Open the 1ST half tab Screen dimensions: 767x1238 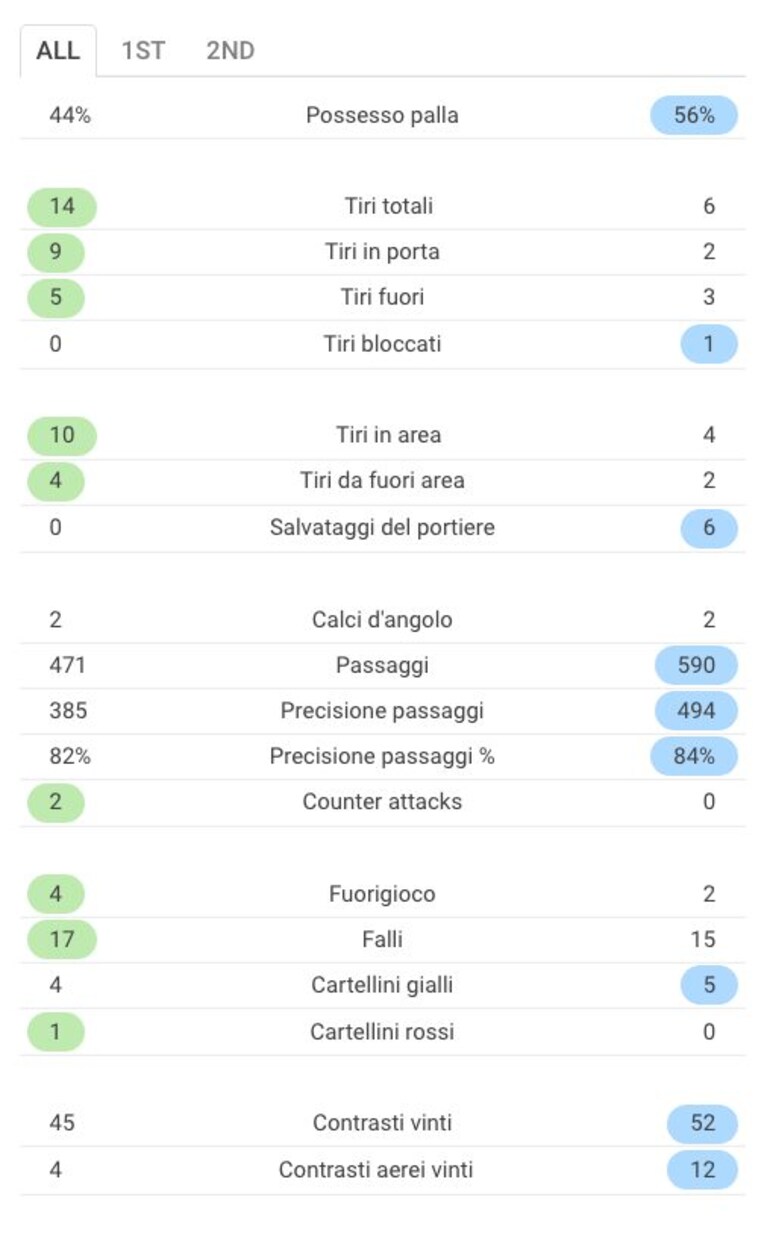pos(143,51)
